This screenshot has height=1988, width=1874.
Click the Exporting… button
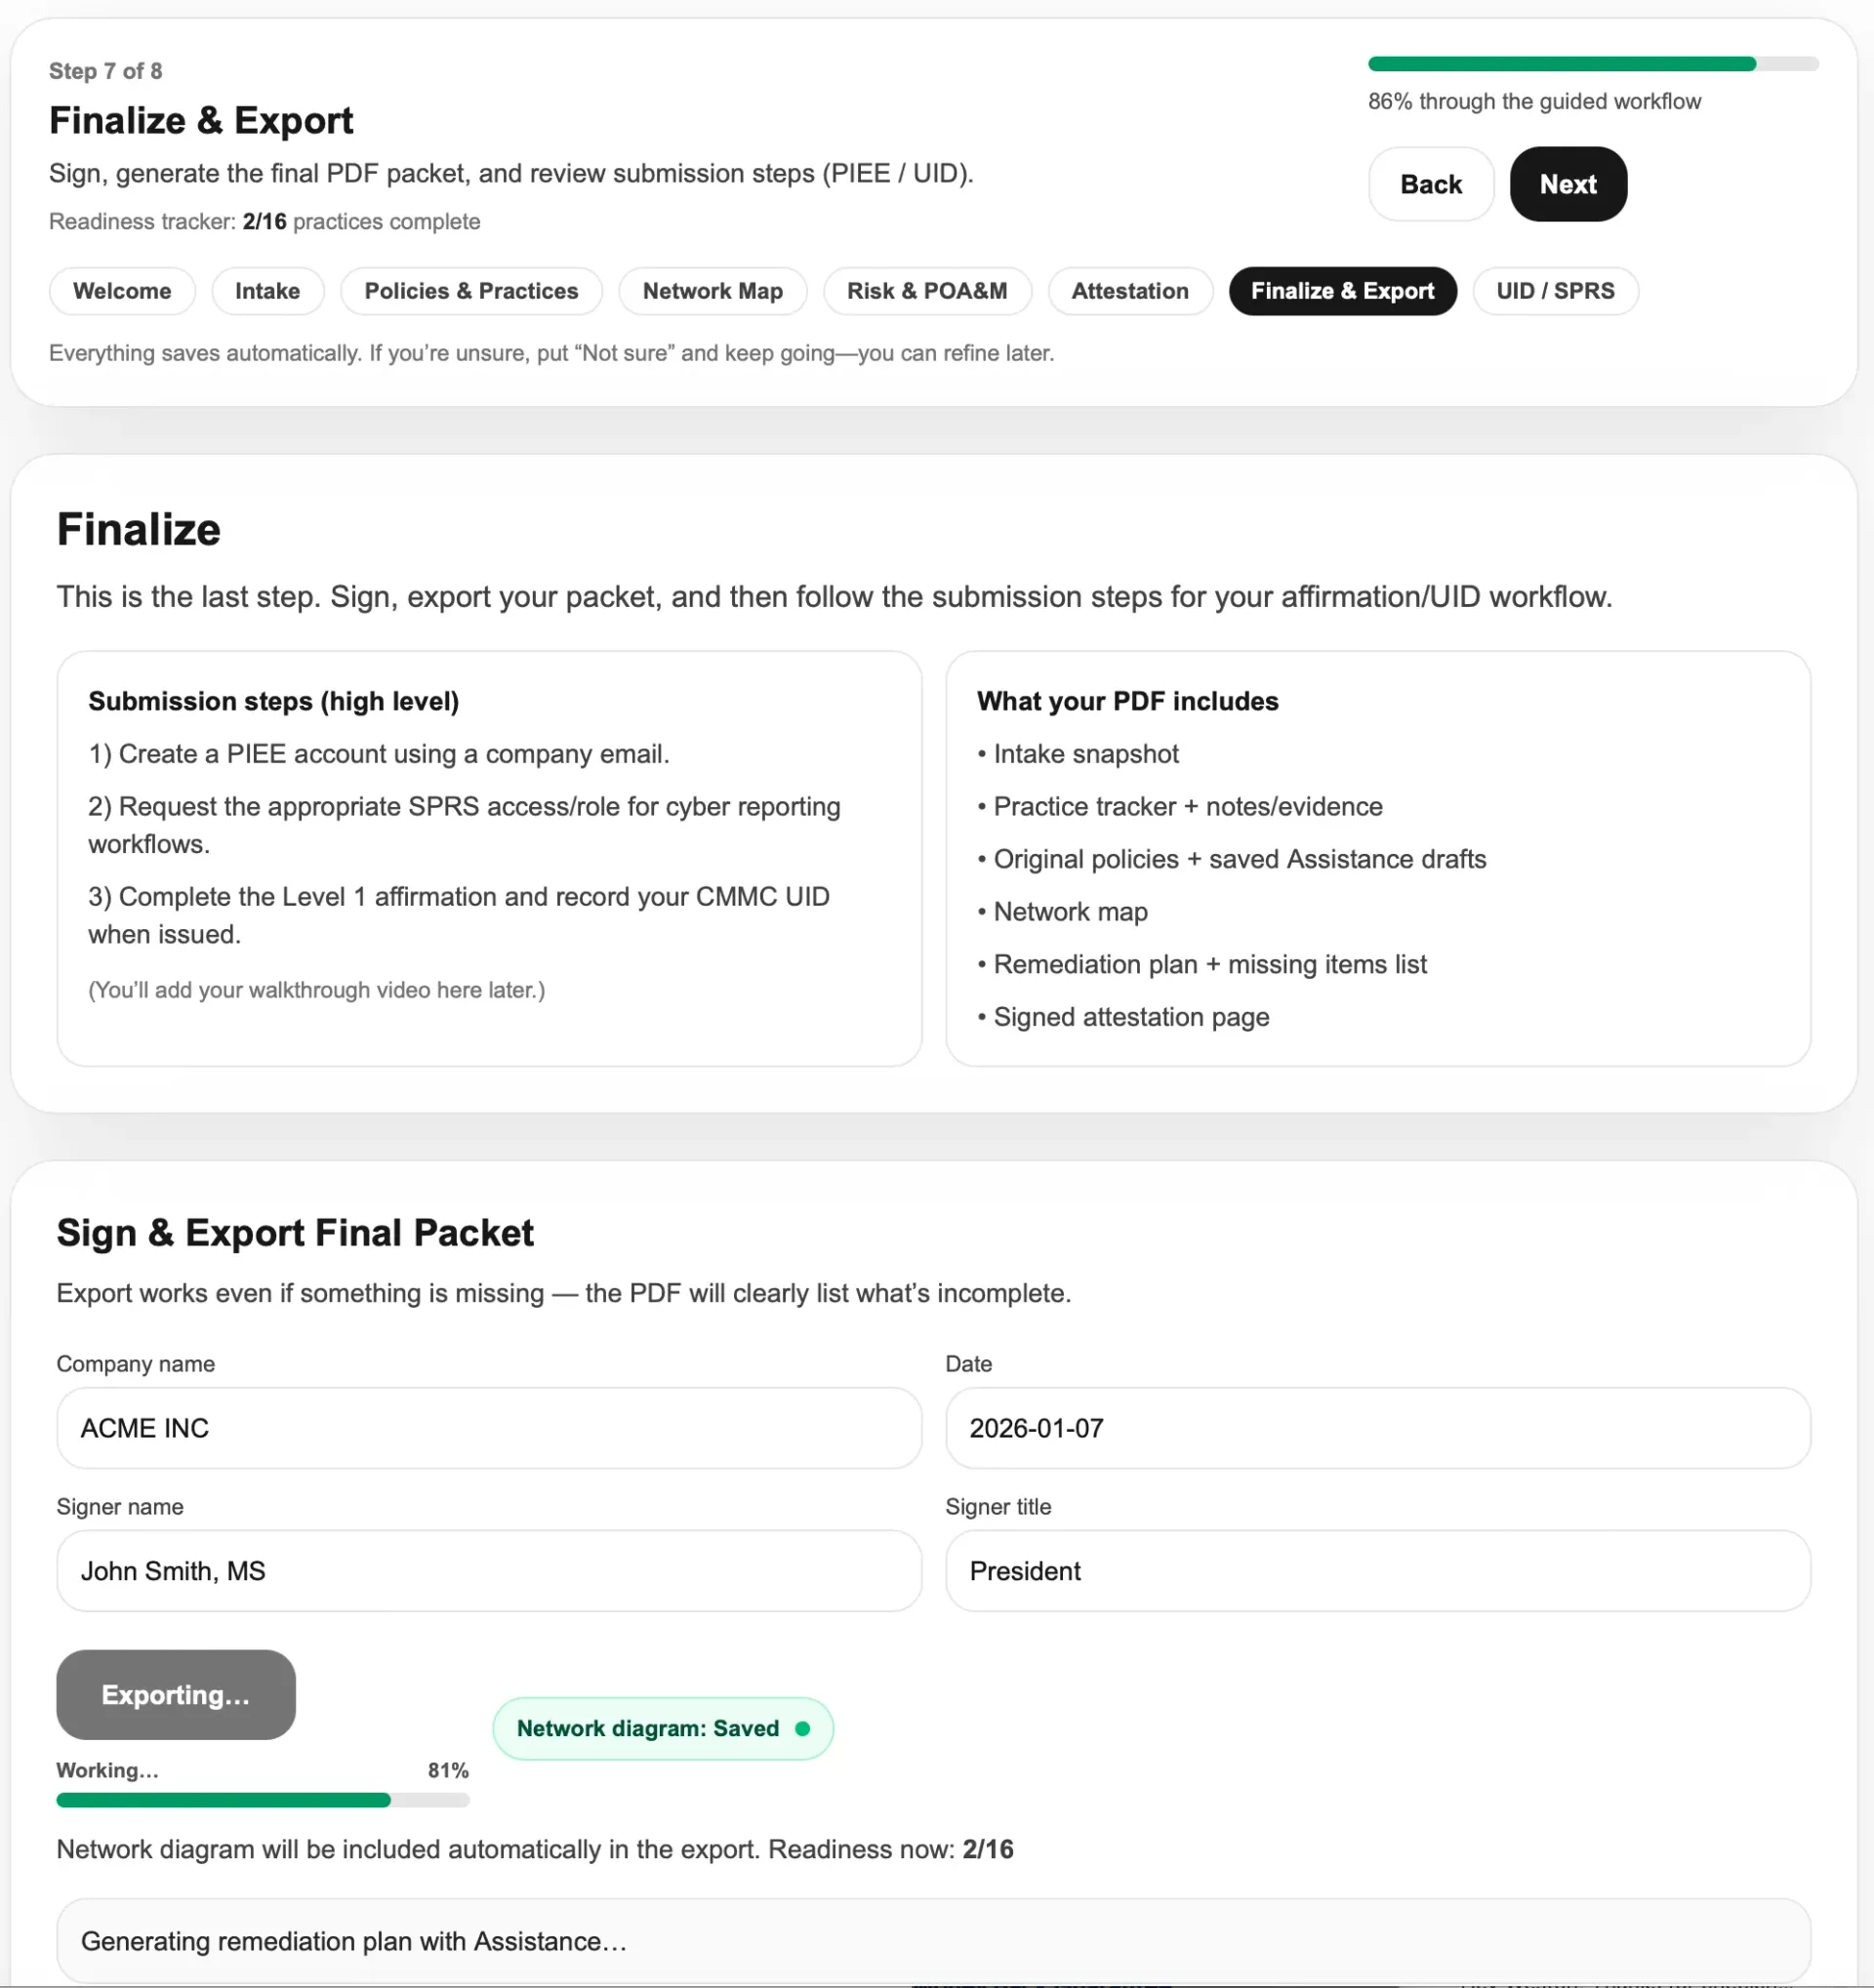tap(176, 1695)
